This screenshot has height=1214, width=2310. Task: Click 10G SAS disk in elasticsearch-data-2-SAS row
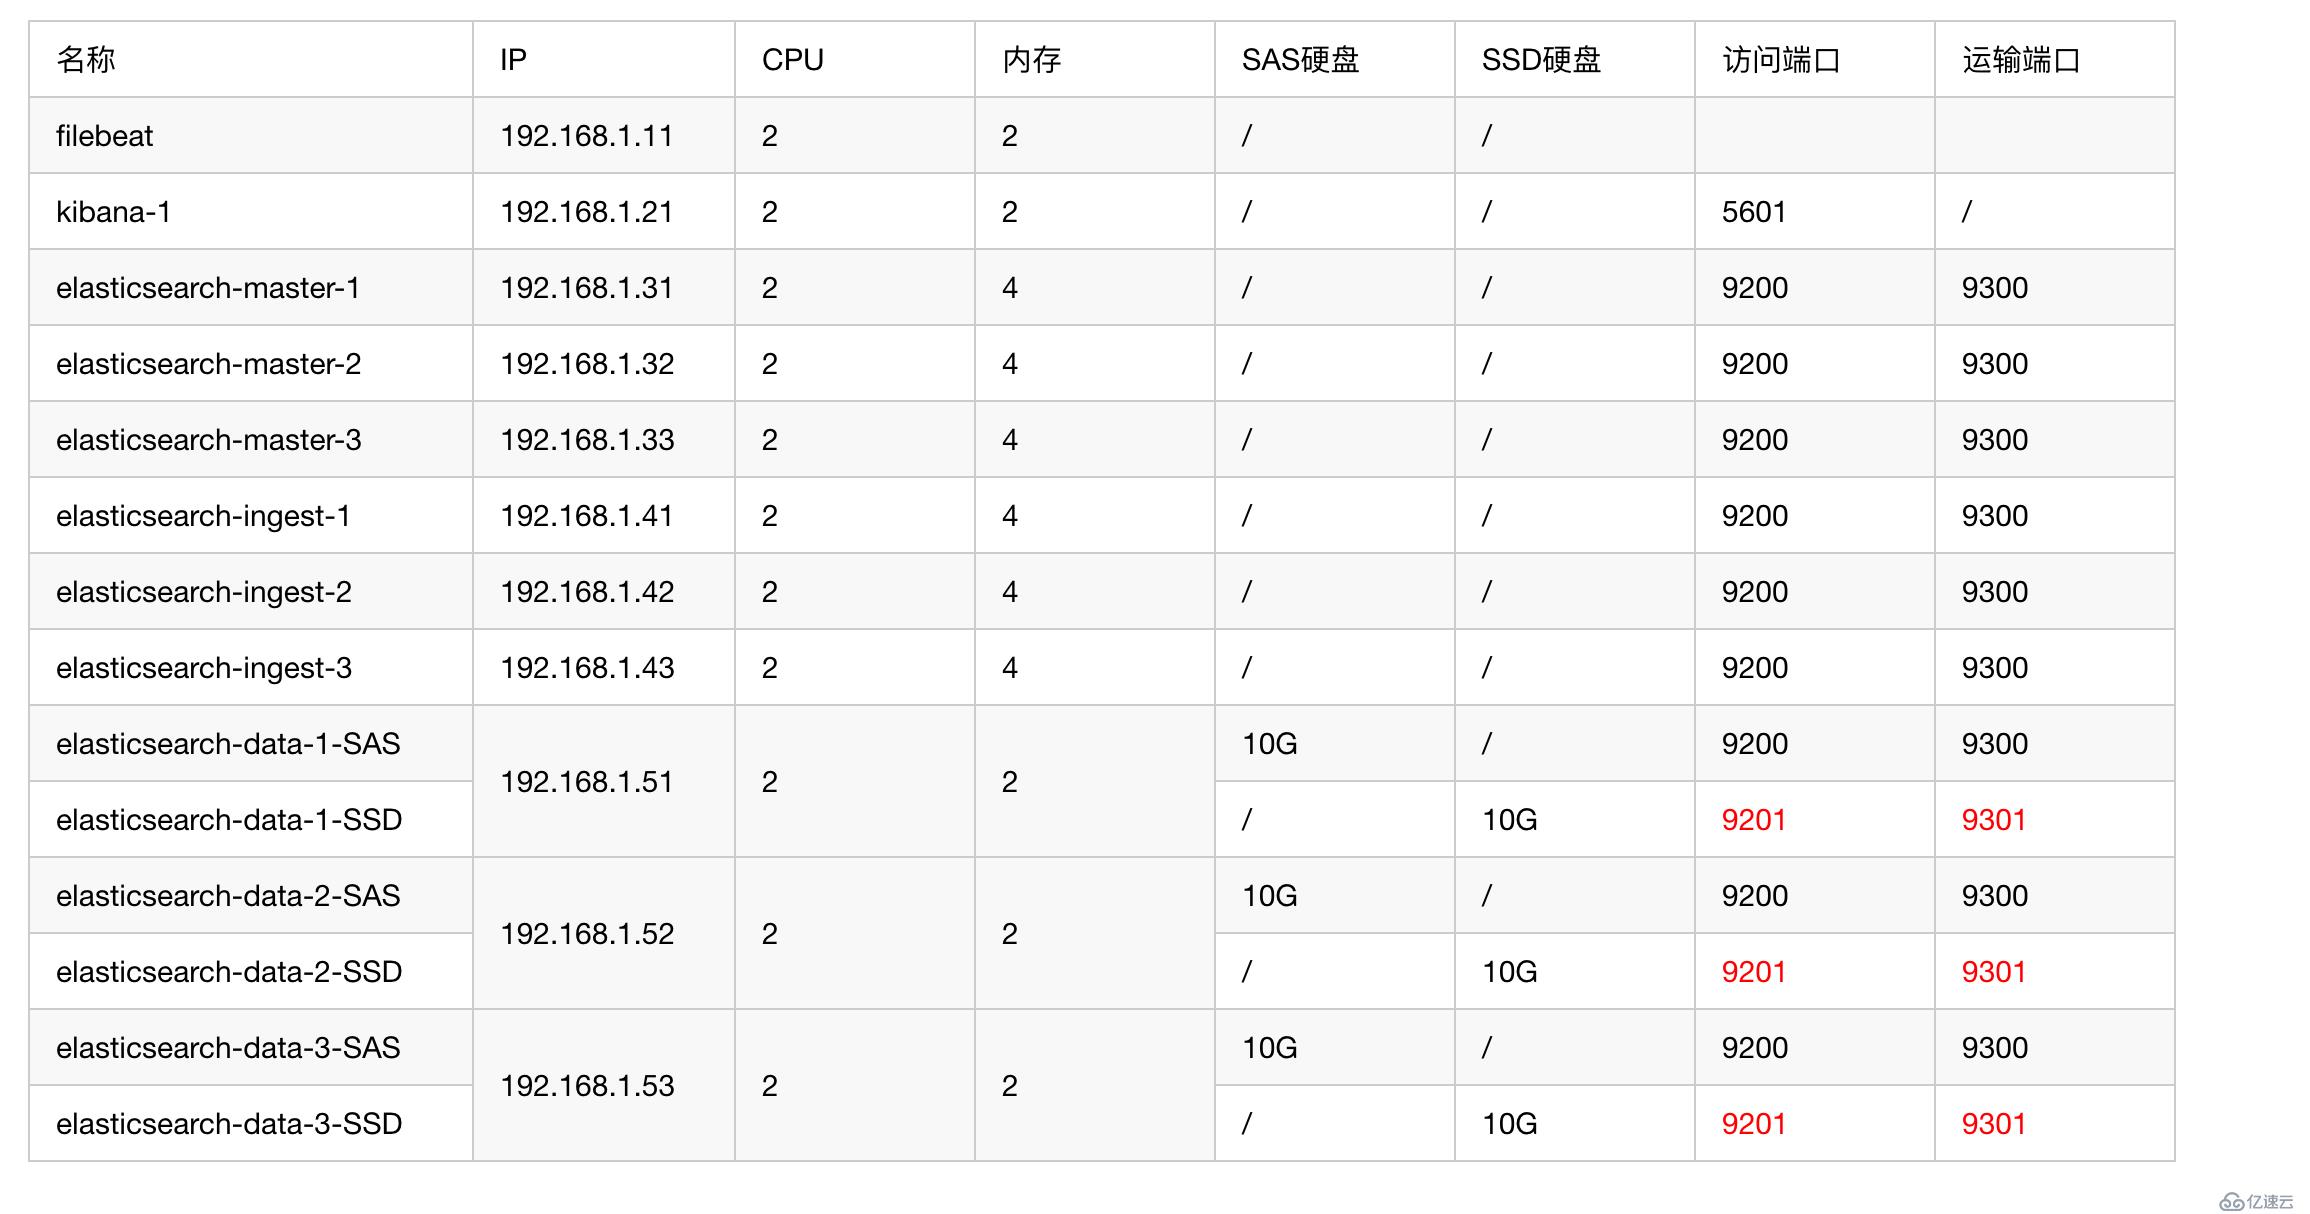point(1270,896)
